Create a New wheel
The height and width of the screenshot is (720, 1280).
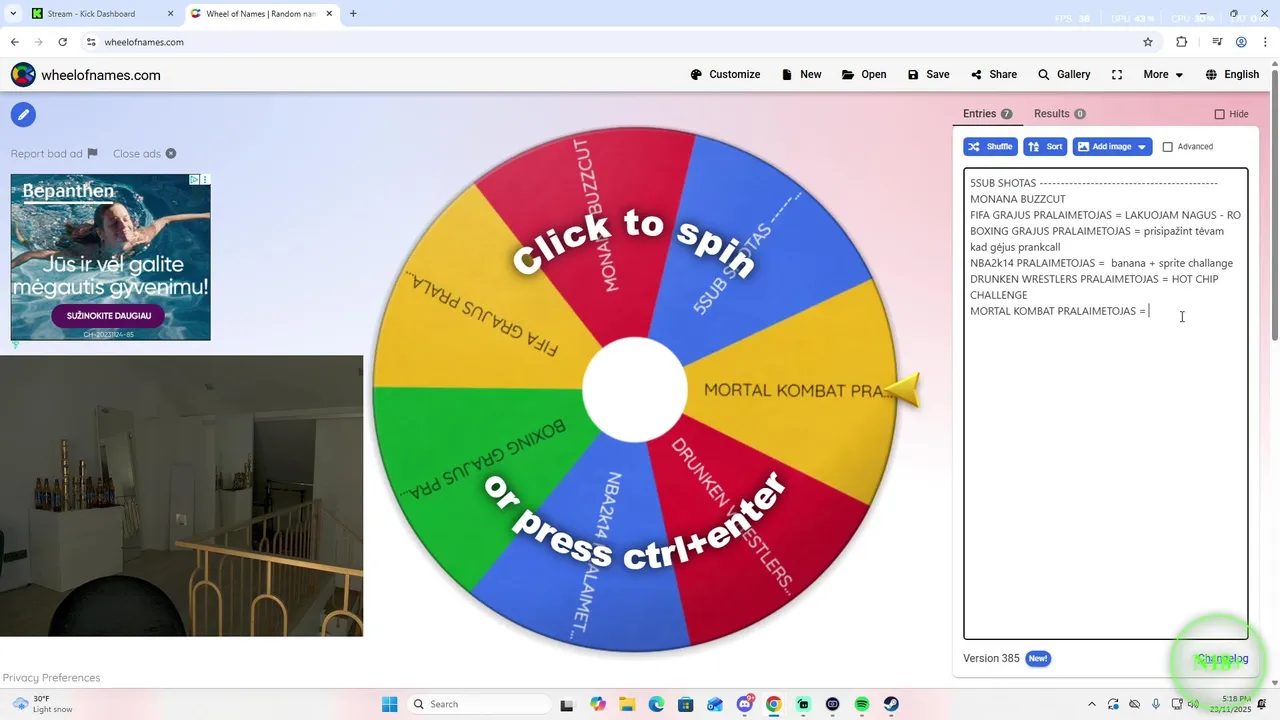click(802, 75)
